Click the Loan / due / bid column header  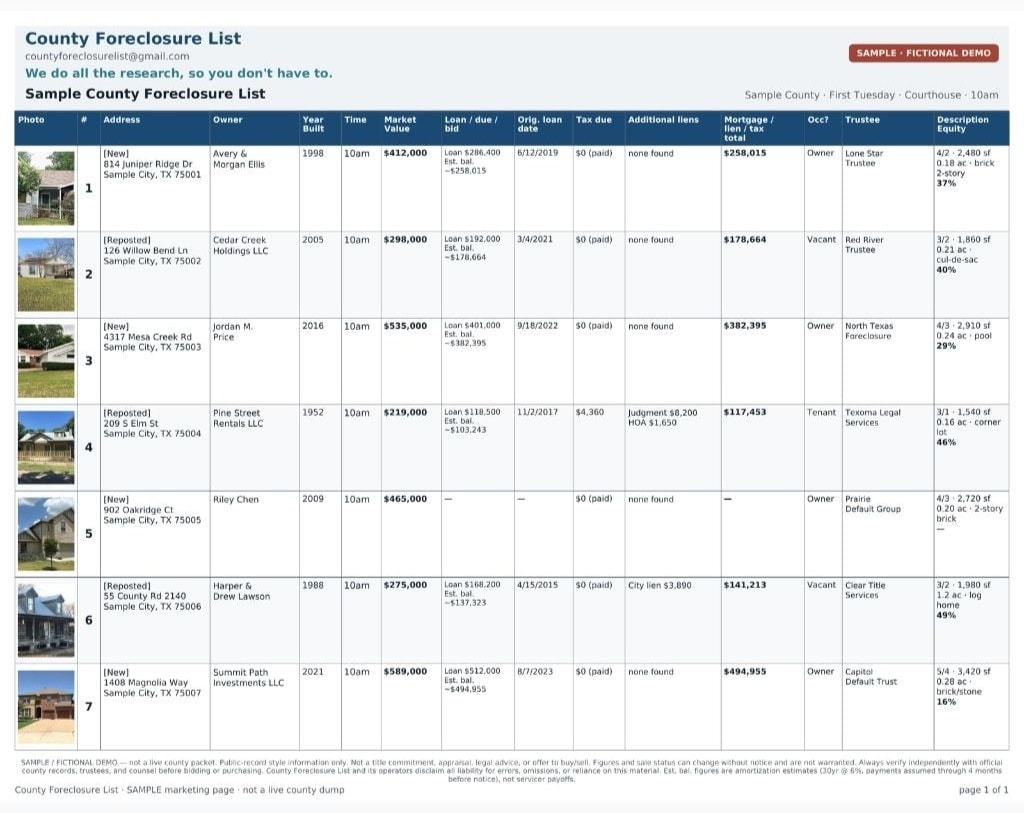471,124
